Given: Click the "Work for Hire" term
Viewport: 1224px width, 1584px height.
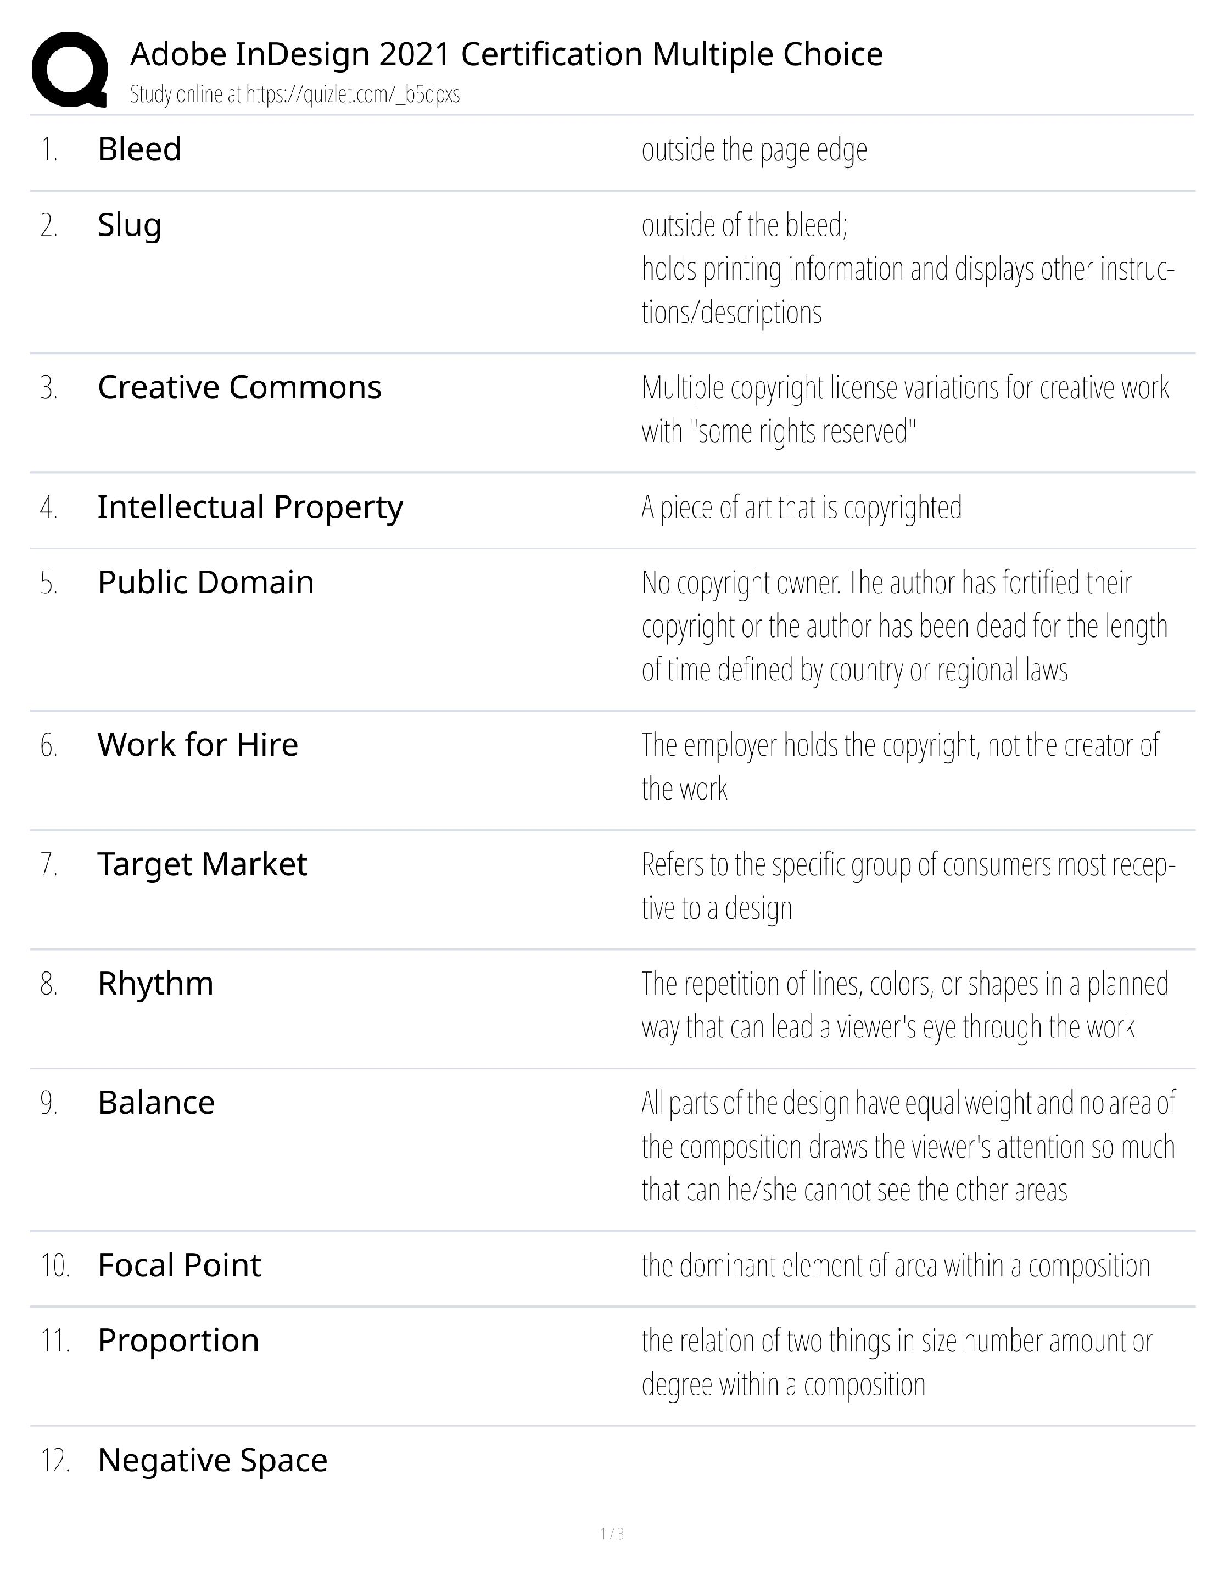Looking at the screenshot, I should 197,745.
